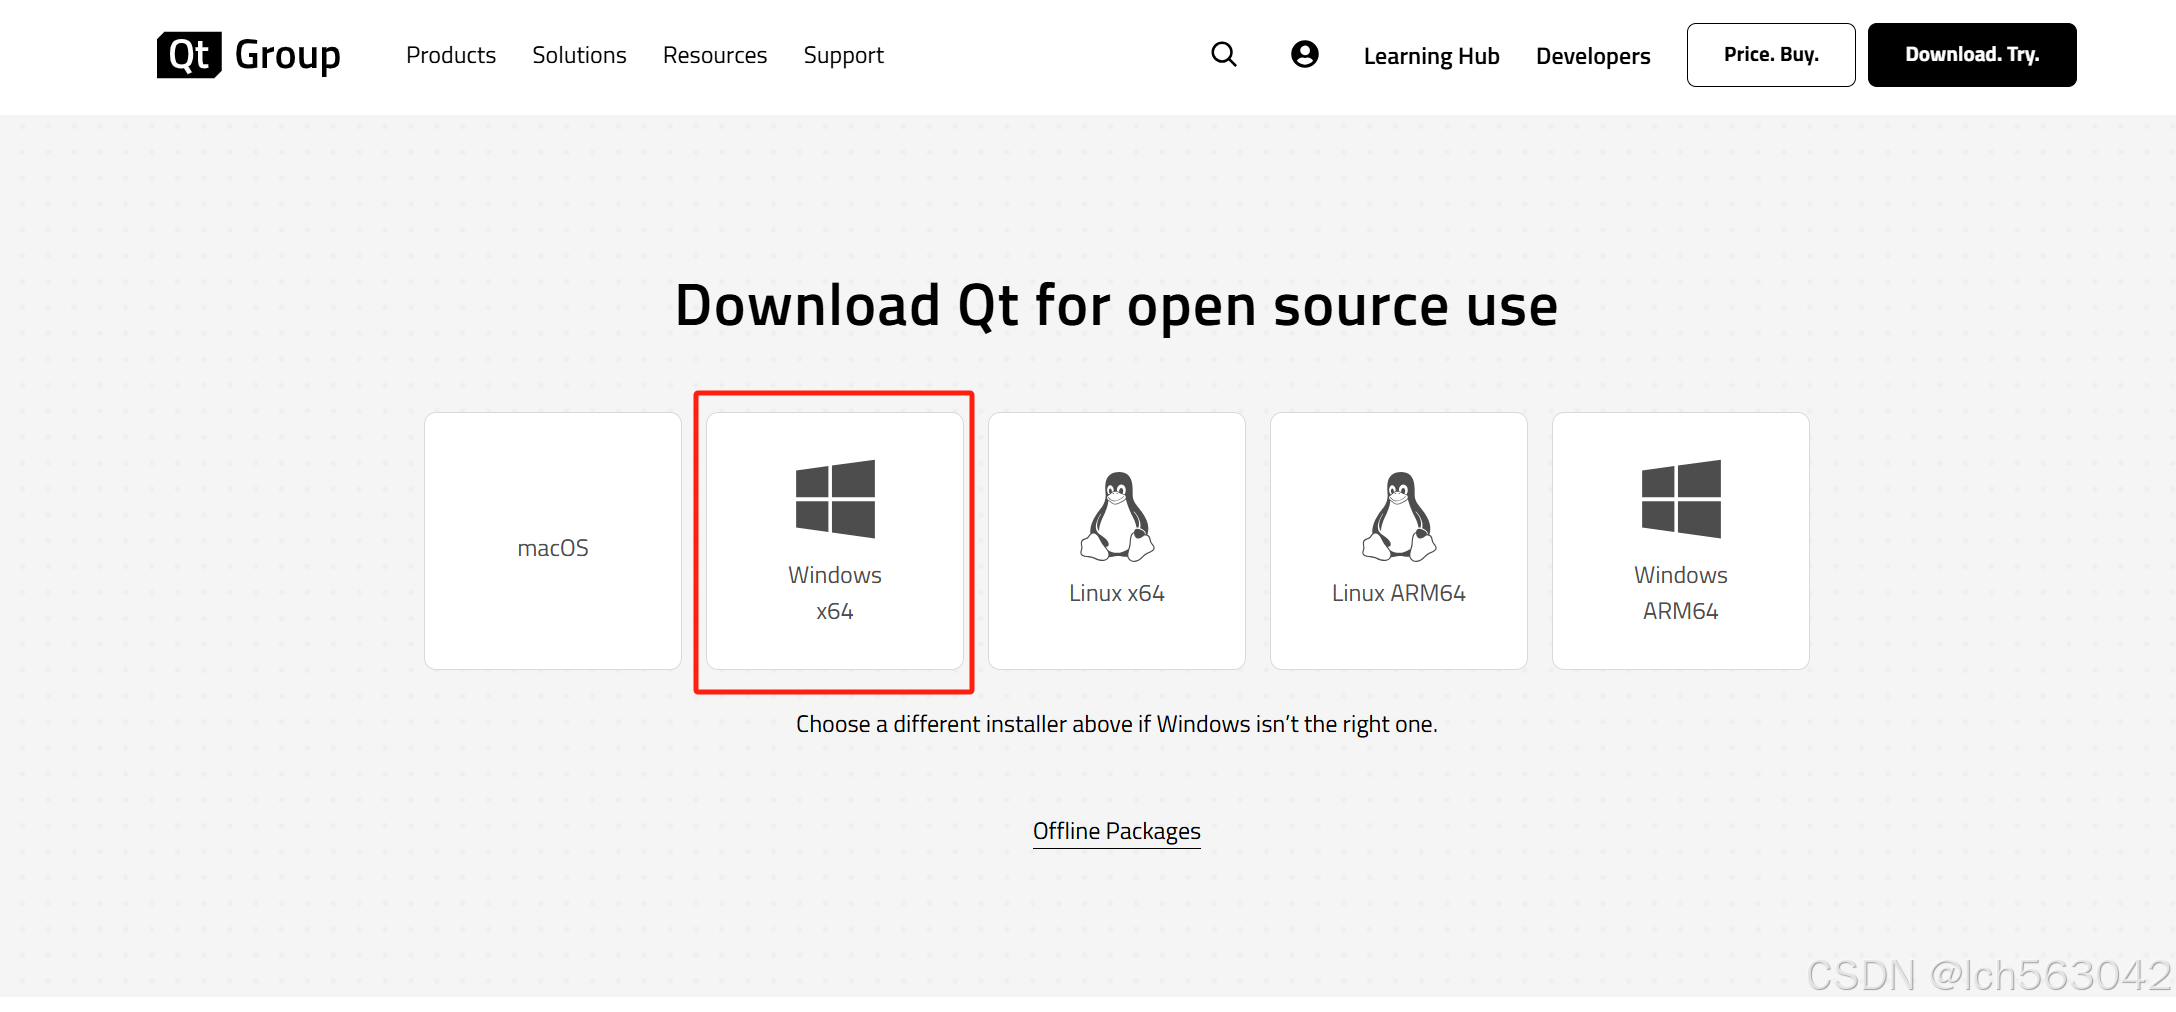Select the Windows ARM64 label text
Screen dimensions: 2176x1012
pyautogui.click(x=1681, y=593)
